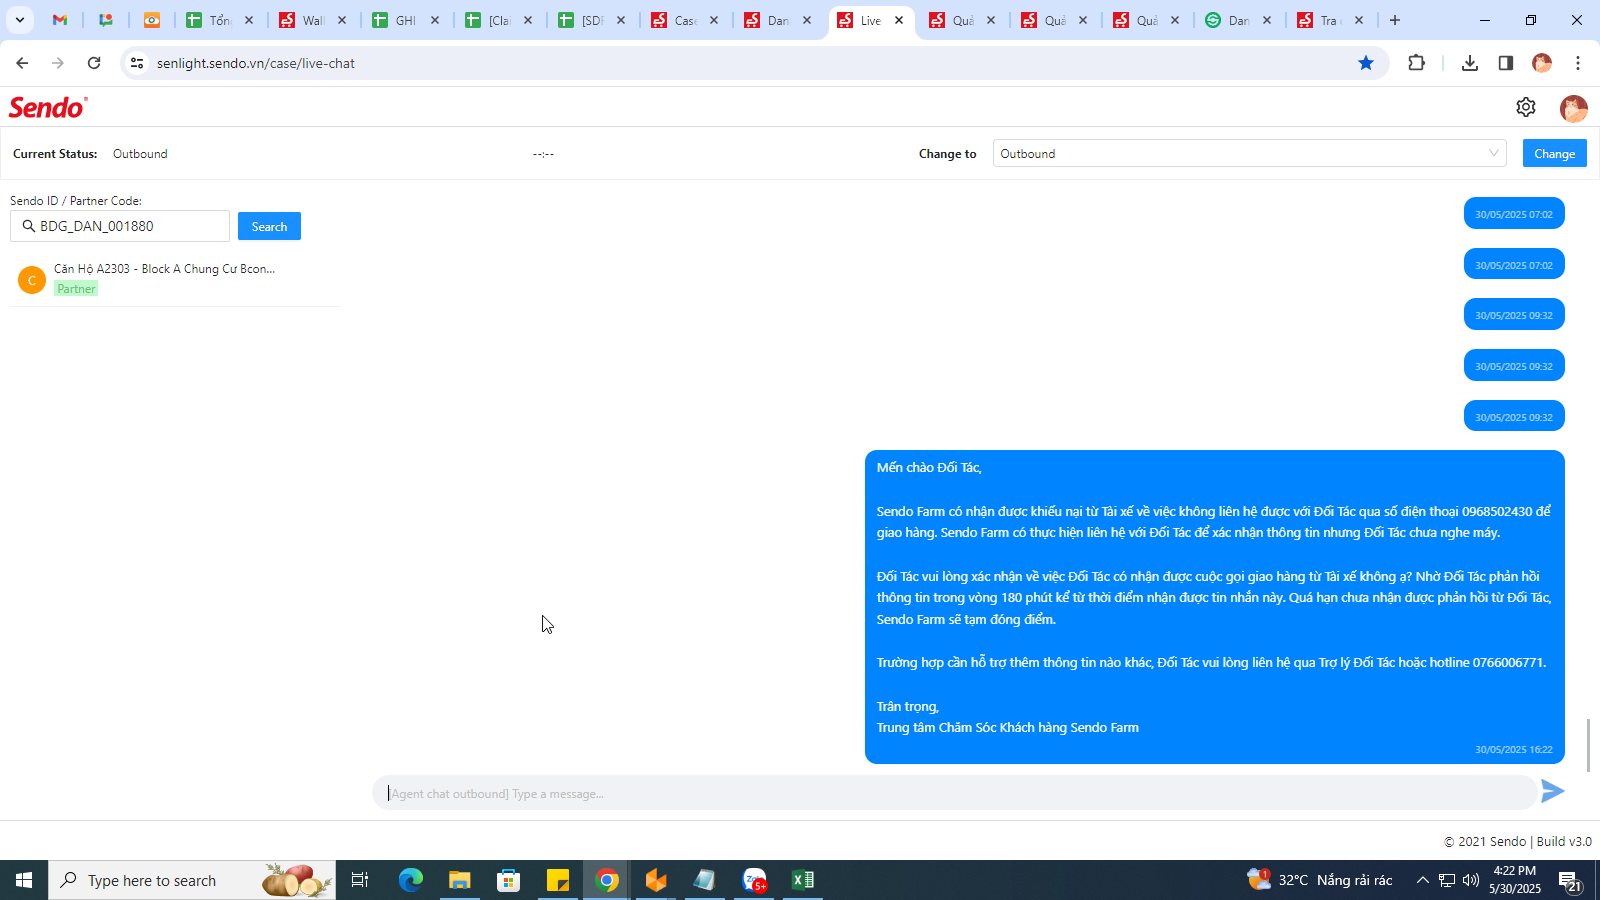Open the tab search dropdown arrow
Viewport: 1600px width, 900px height.
(x=19, y=20)
